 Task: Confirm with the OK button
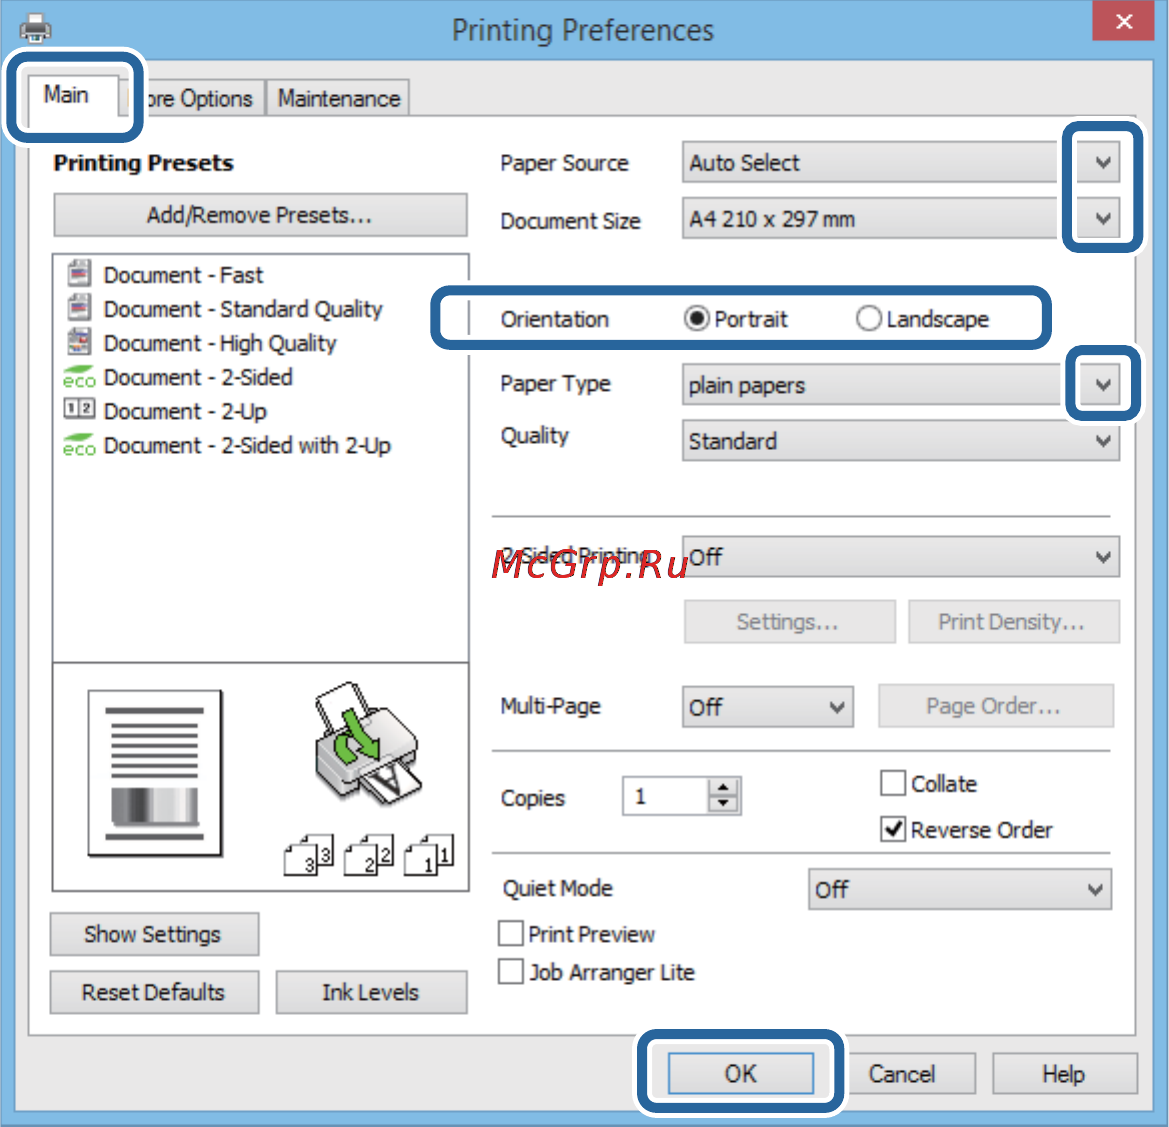740,1073
